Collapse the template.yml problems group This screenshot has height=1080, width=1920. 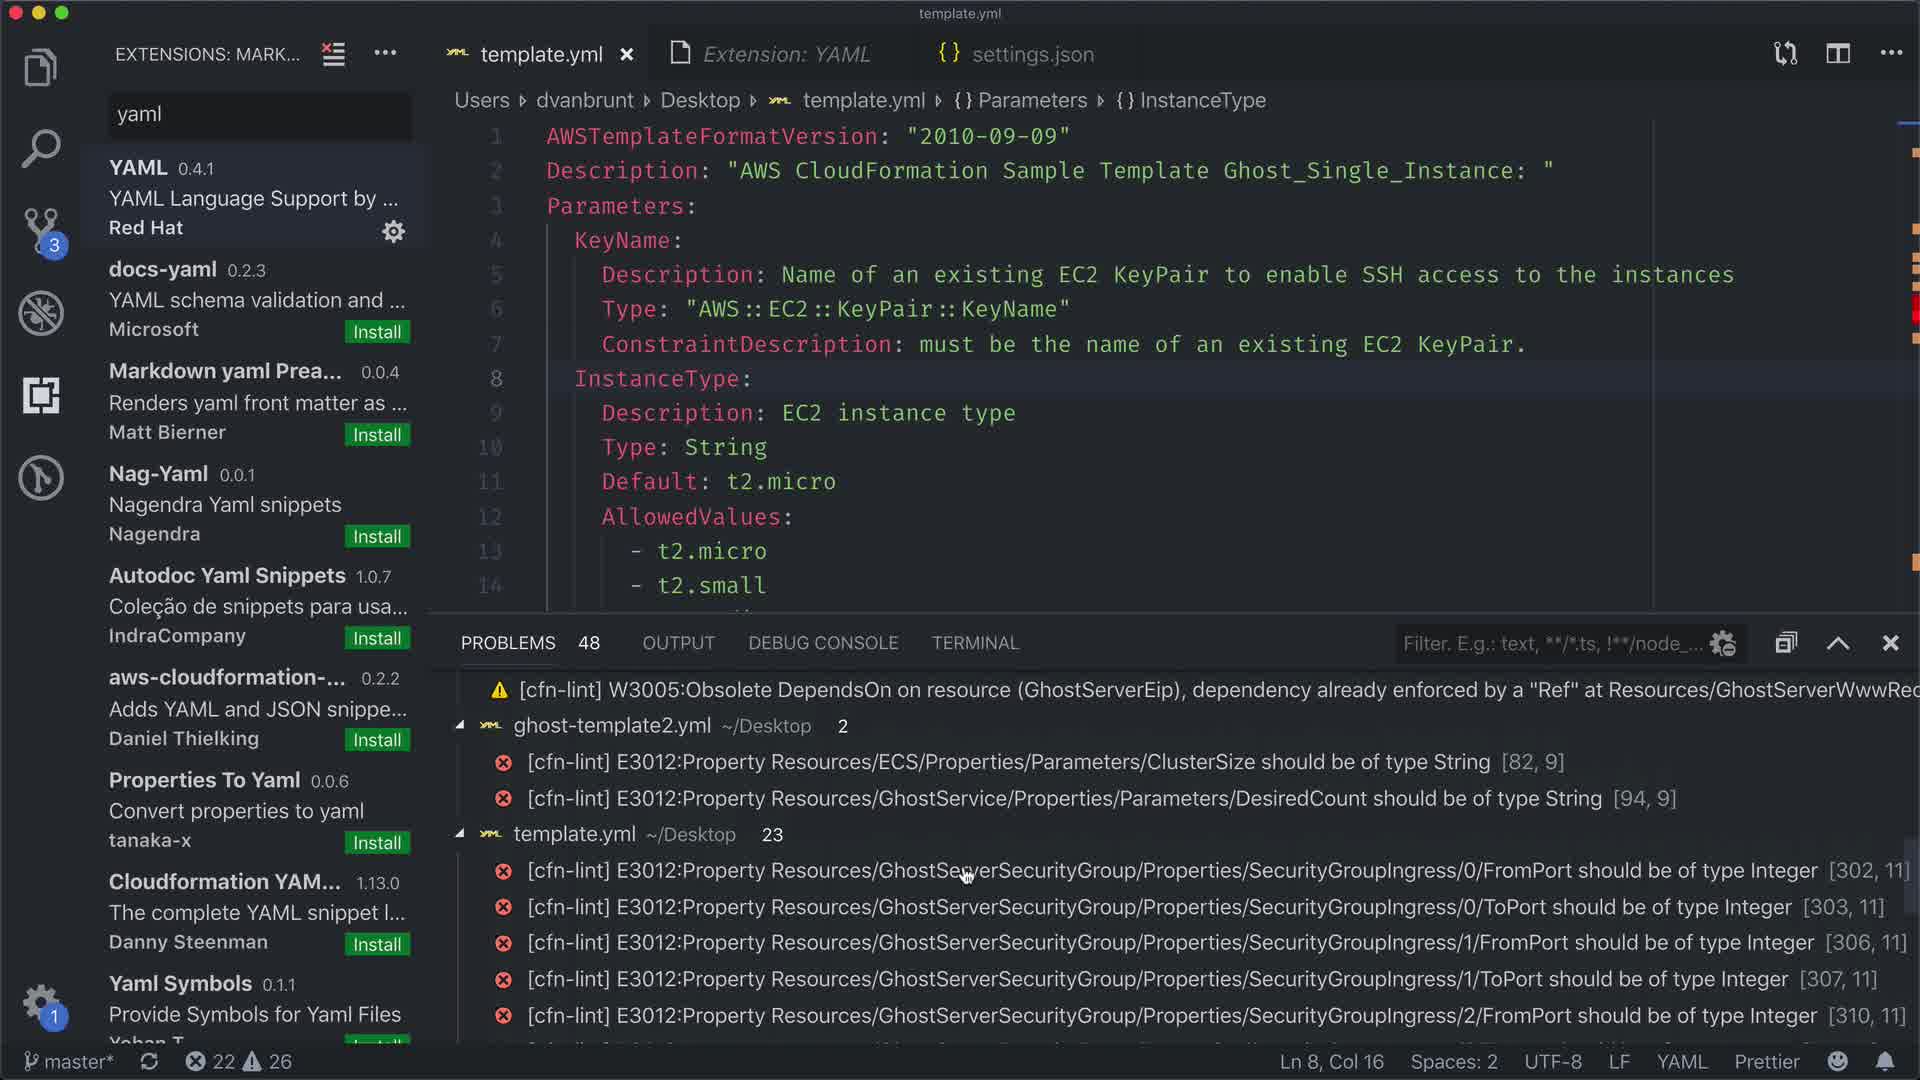pyautogui.click(x=460, y=834)
